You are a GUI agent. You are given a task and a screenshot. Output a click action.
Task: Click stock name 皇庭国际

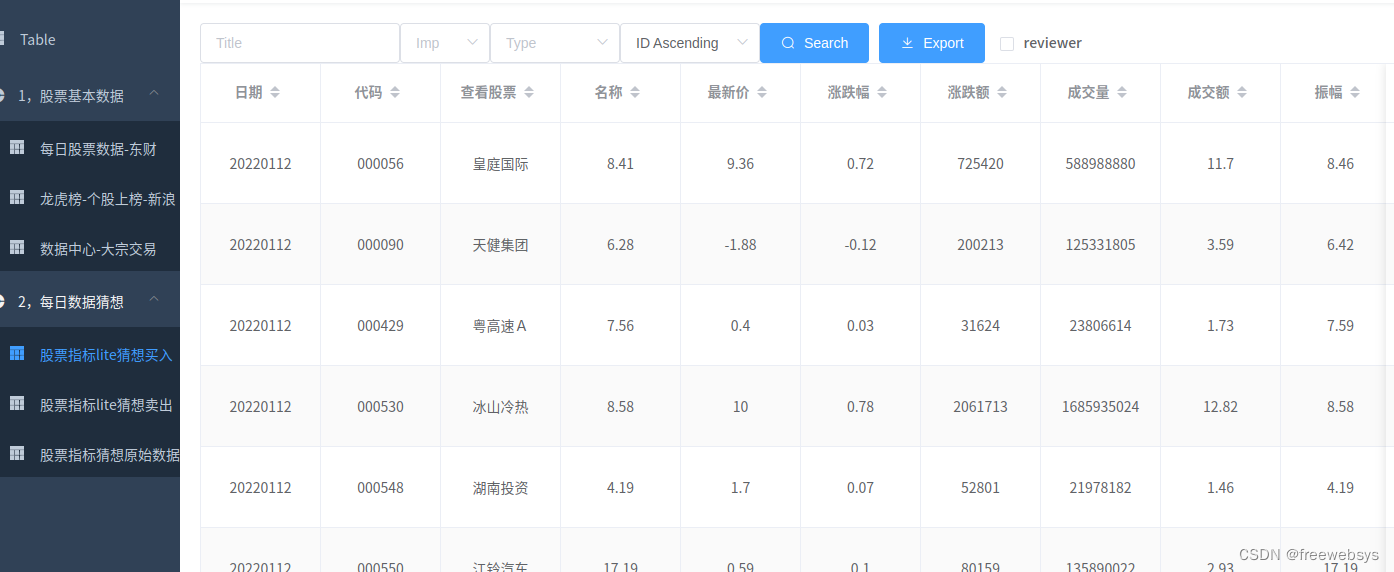tap(500, 164)
